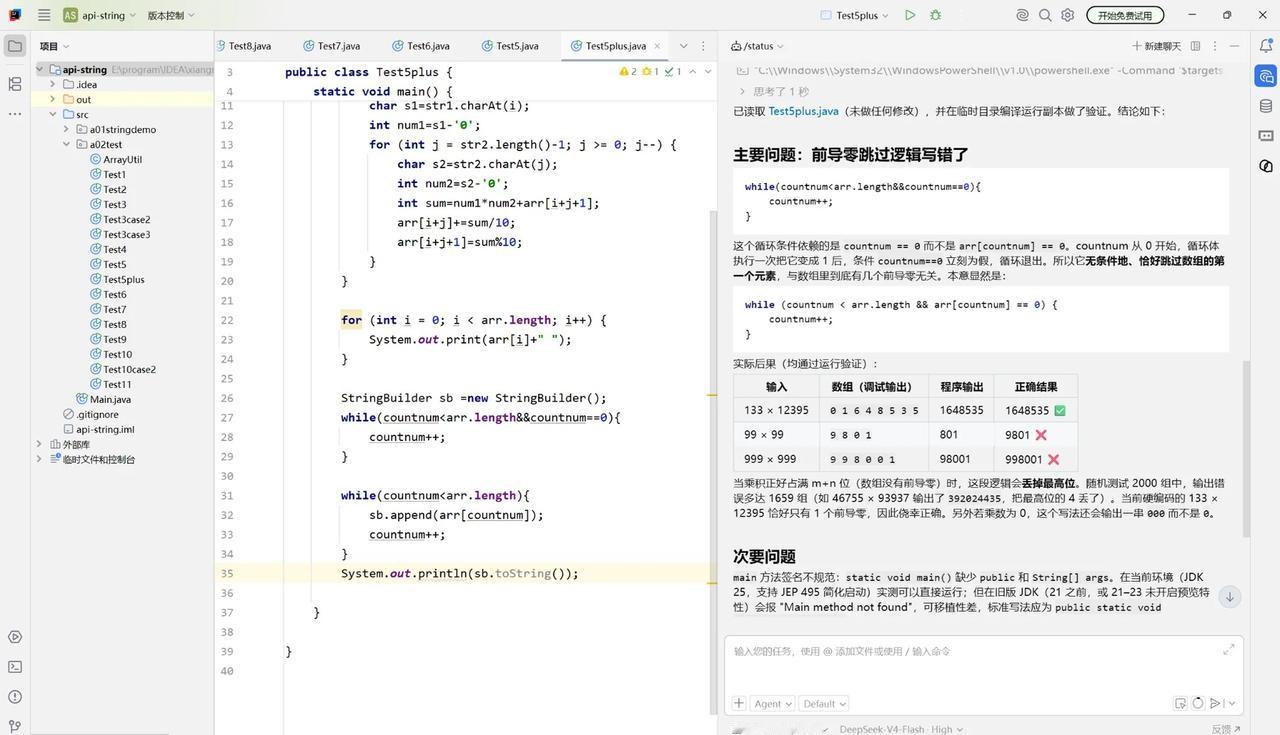Open the Default dropdown in chat input
Screen dimensions: 1280x735
coord(824,703)
